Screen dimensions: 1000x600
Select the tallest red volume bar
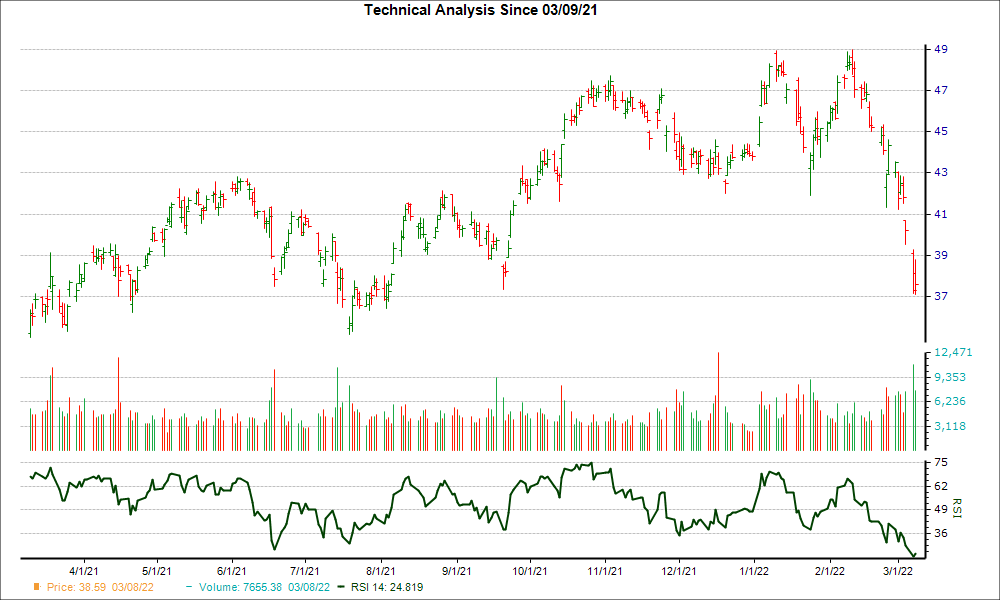(x=718, y=390)
